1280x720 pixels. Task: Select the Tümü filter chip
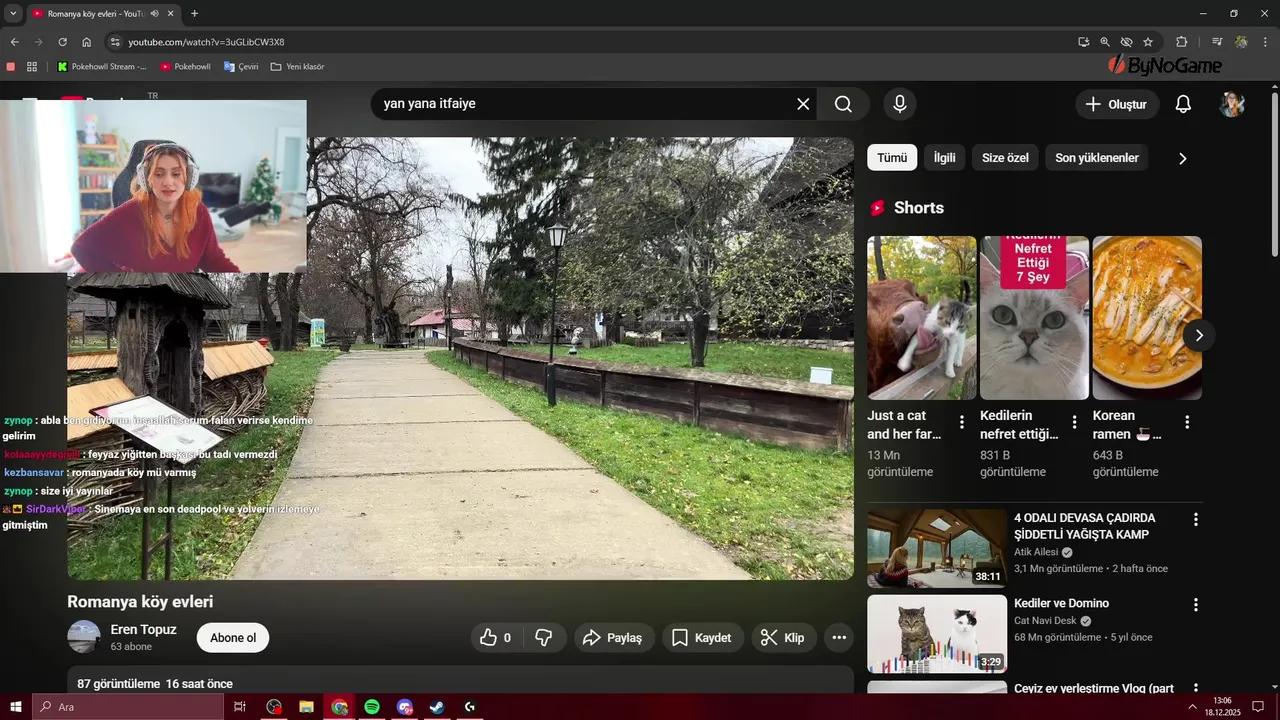coord(892,158)
